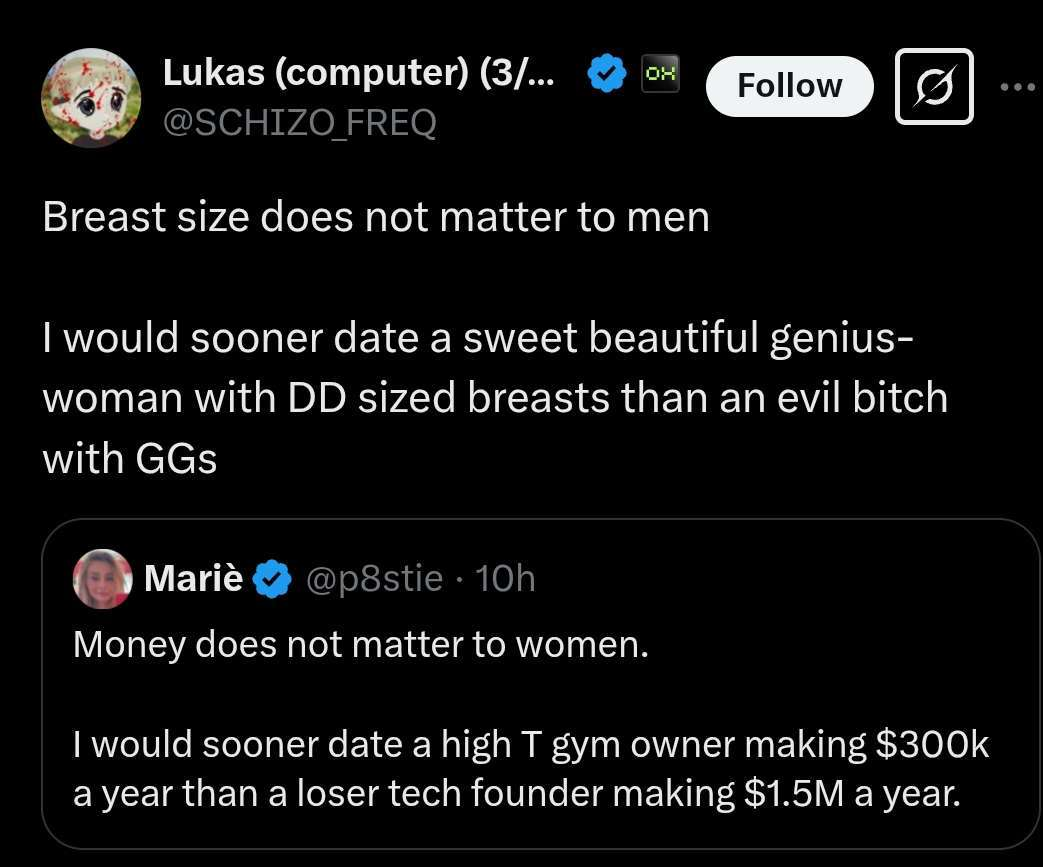Open the Grok slashed-square icon
1043x867 pixels.
(x=933, y=86)
